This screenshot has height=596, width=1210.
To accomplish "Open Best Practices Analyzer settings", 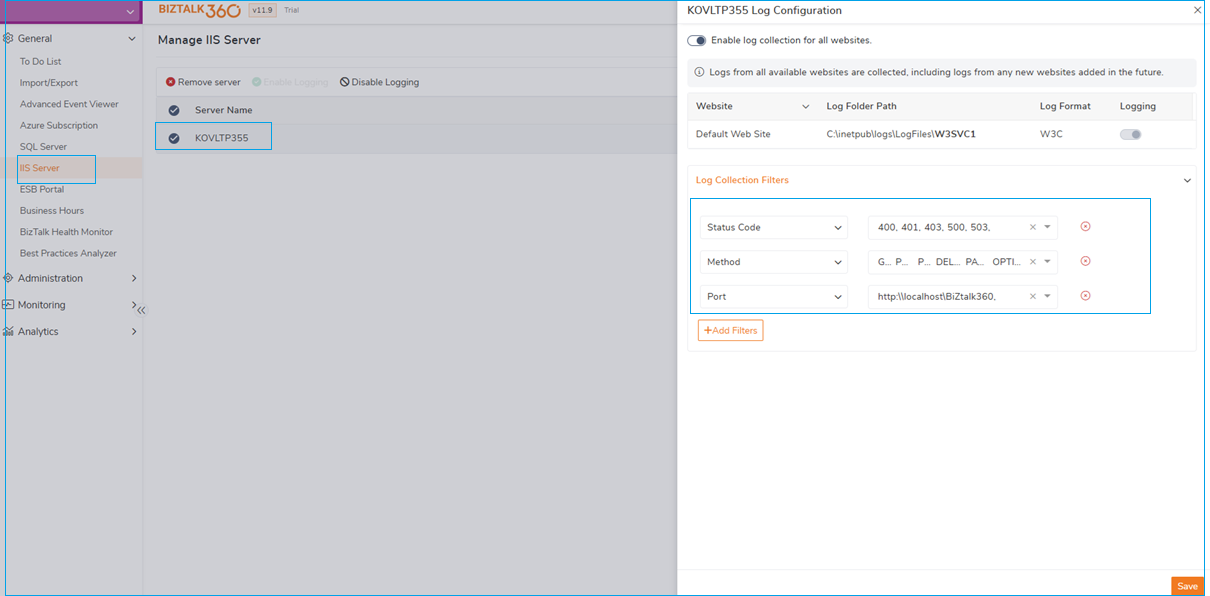I will tap(68, 253).
